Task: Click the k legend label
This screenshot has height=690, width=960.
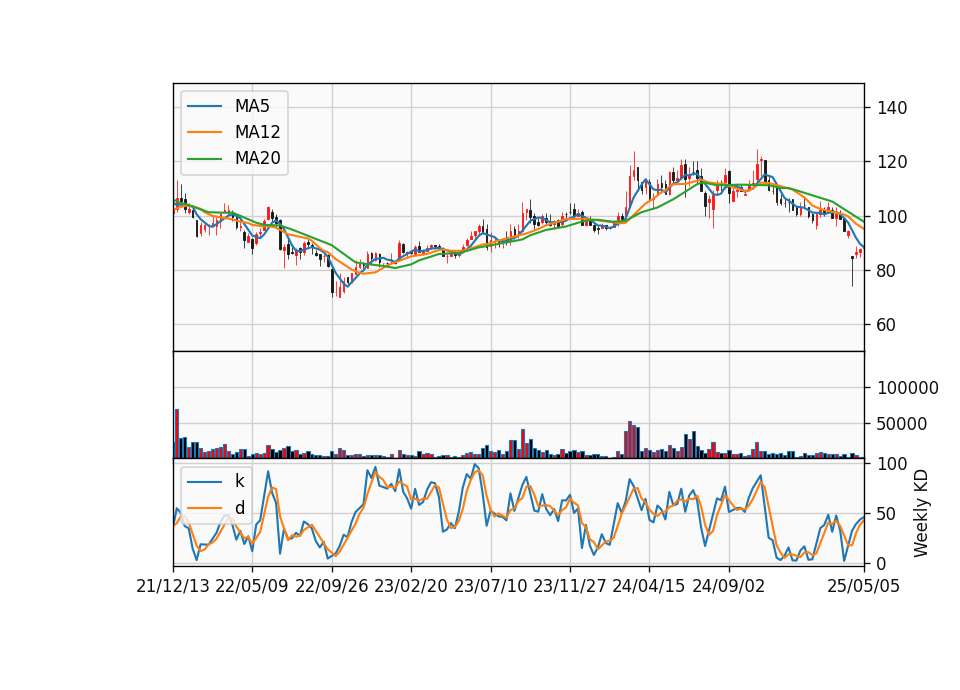Action: [239, 481]
